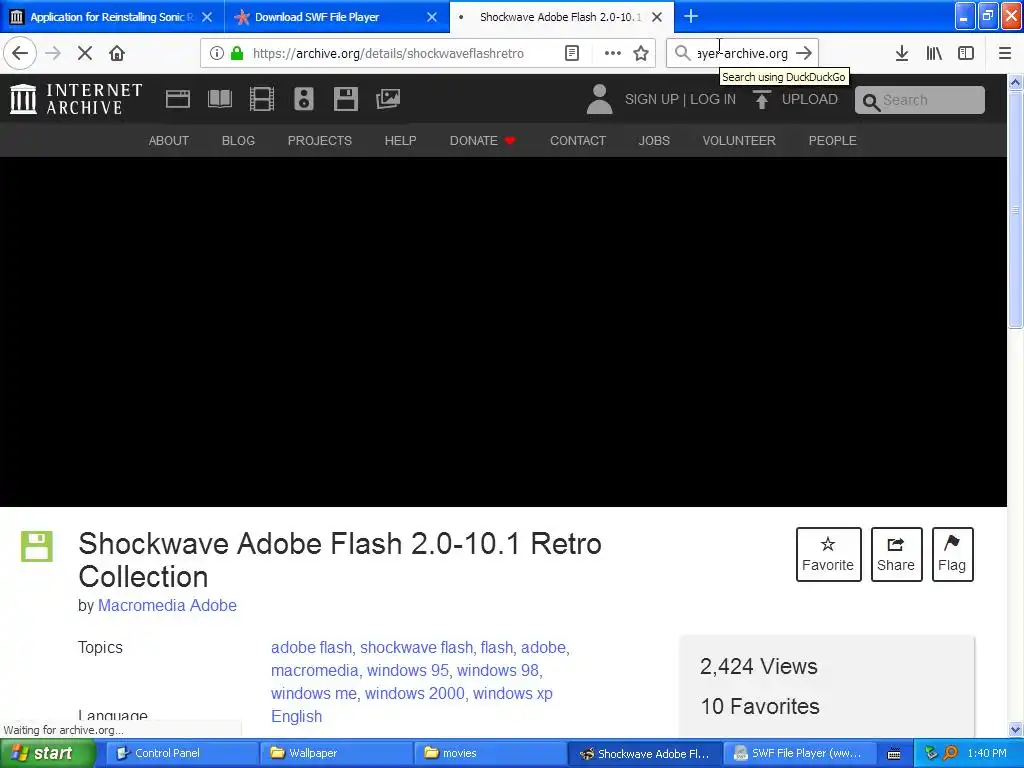
Task: Submit search with the arrow icon
Action: pos(805,53)
